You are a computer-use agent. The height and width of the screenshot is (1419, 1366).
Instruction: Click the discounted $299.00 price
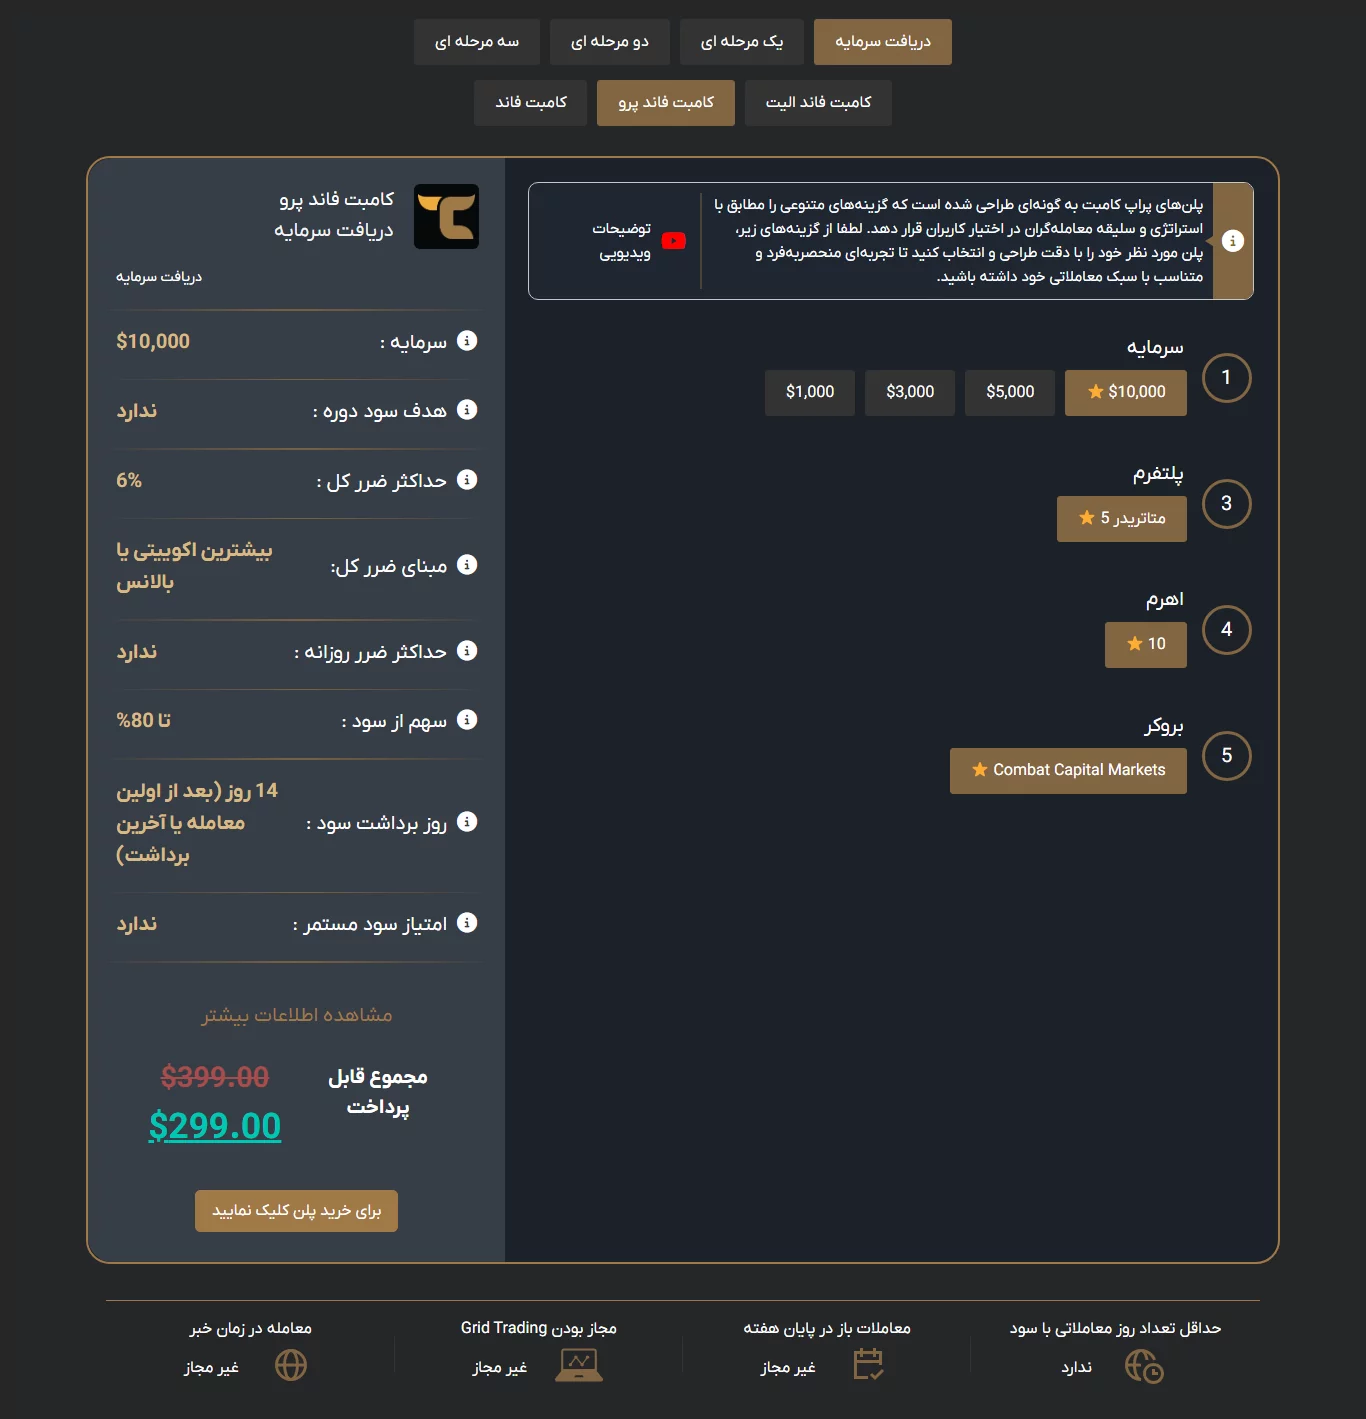pyautogui.click(x=215, y=1126)
